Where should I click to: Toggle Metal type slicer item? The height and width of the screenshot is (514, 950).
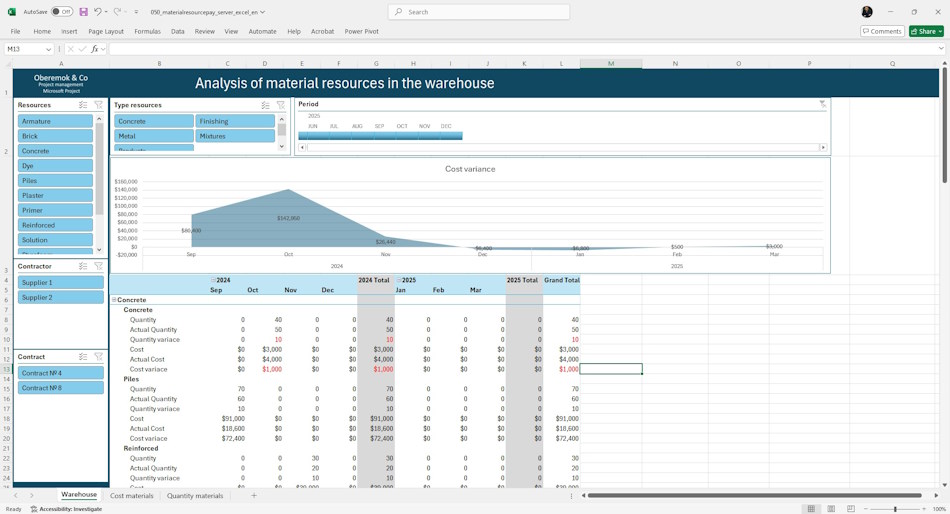tap(154, 136)
